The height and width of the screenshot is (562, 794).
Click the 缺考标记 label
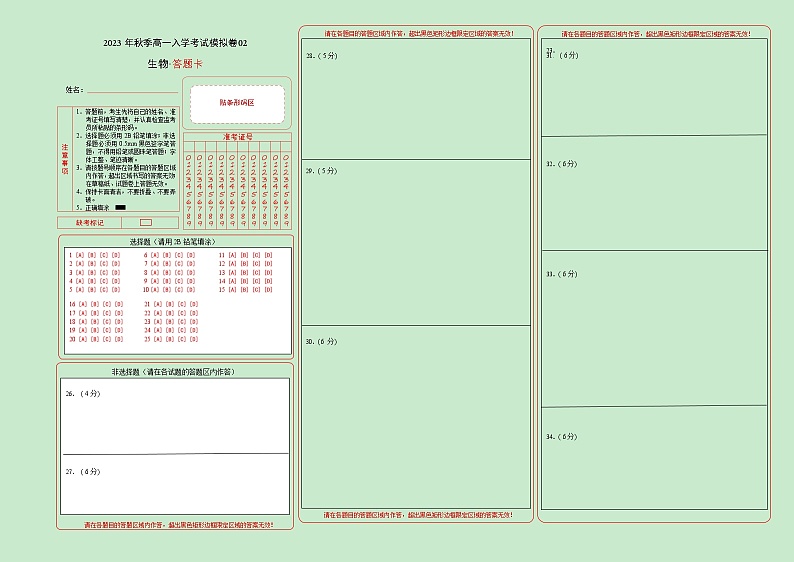[90, 223]
